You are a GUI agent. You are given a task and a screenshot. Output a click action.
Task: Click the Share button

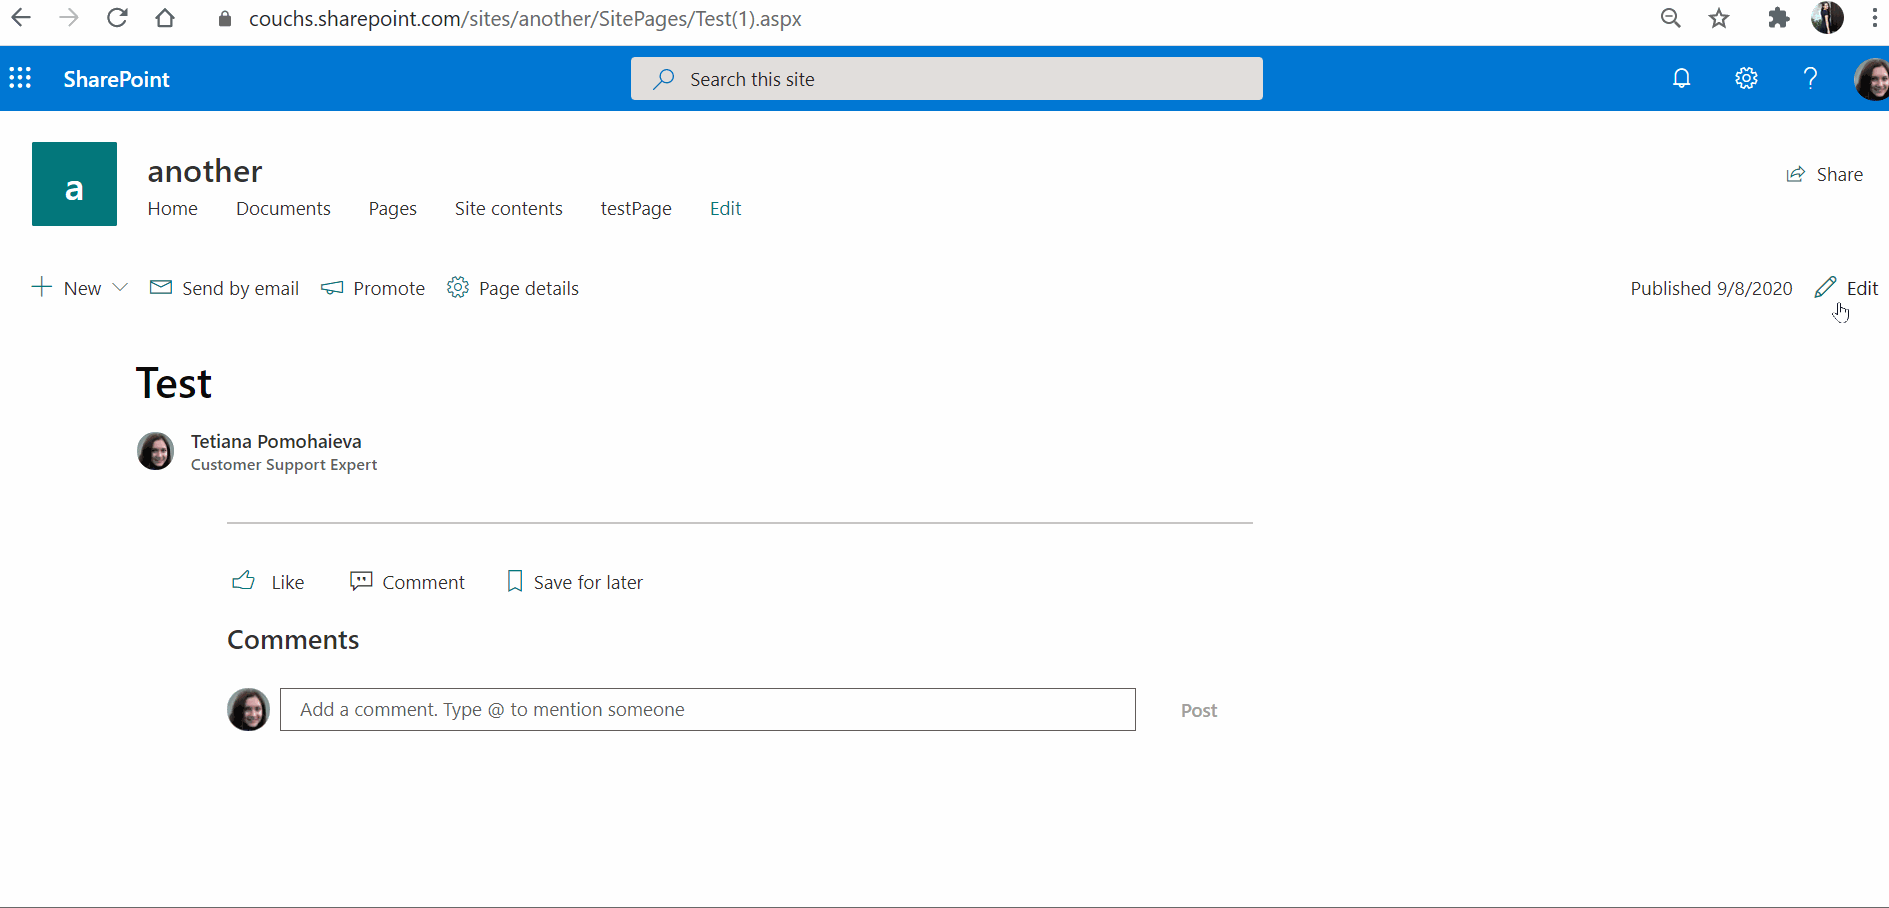1825,174
